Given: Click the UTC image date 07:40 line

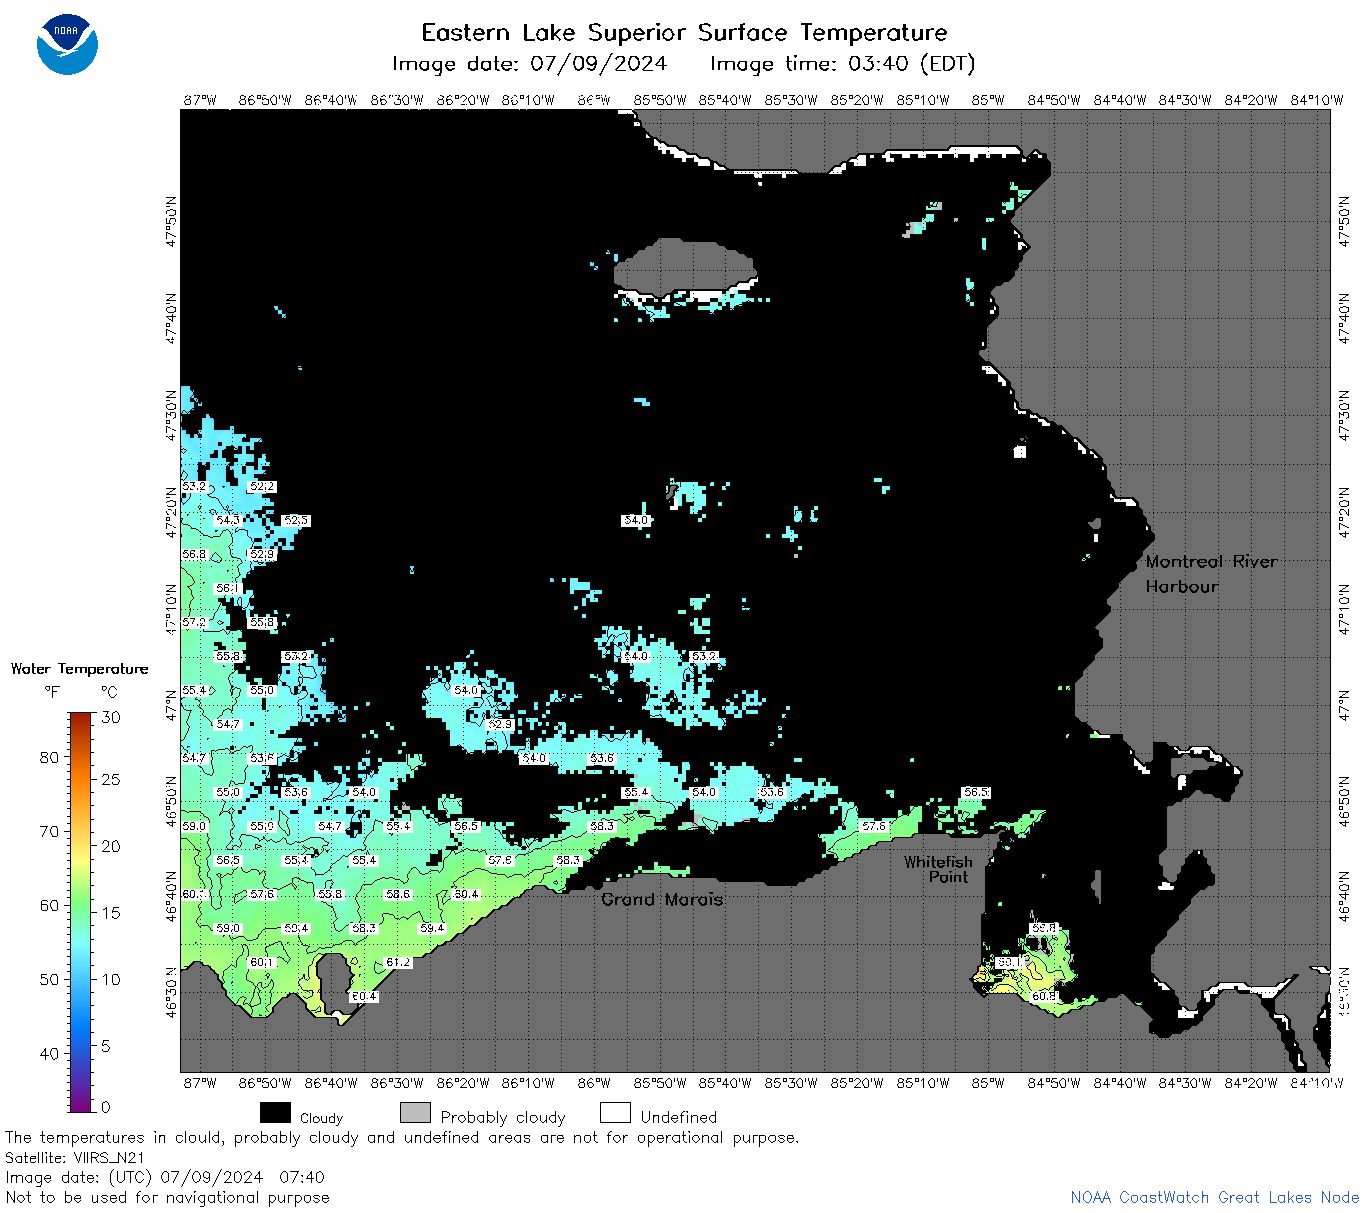Looking at the screenshot, I should [x=165, y=1177].
